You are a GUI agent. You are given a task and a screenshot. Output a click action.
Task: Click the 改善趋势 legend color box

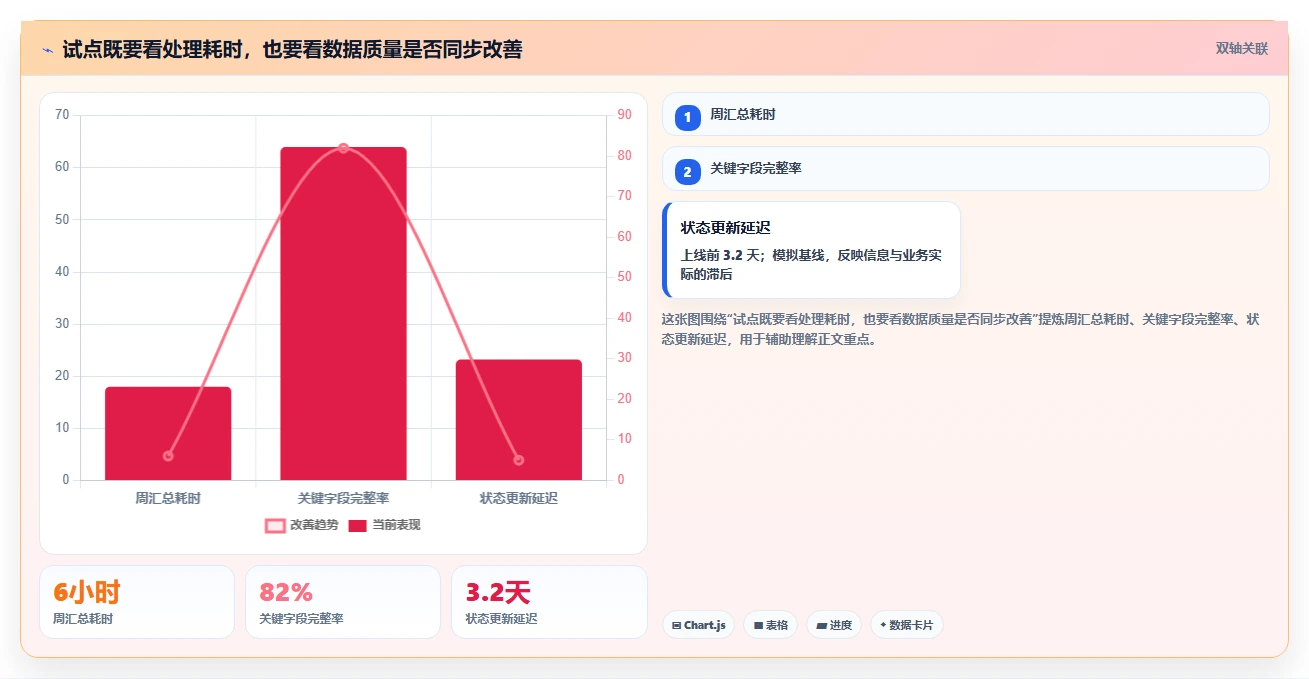point(275,525)
